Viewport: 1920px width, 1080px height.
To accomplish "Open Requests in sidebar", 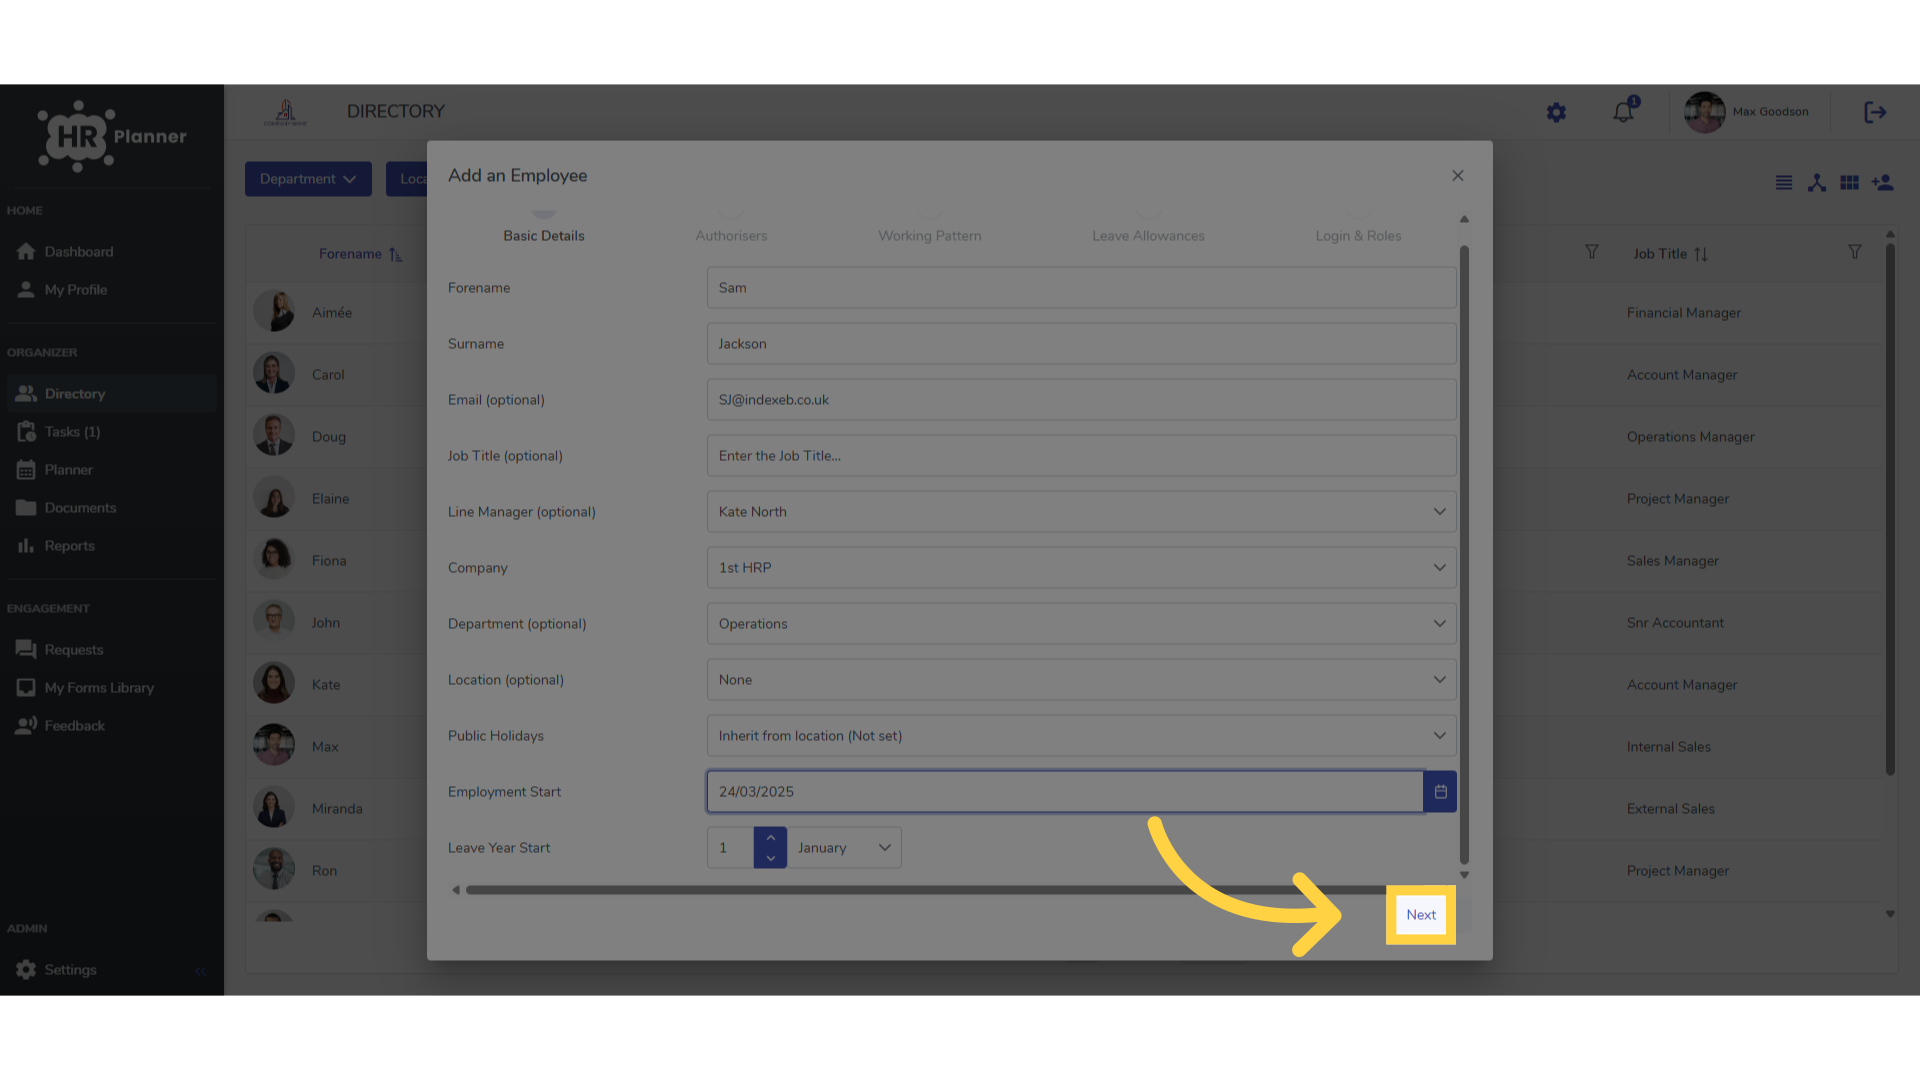I will (73, 650).
